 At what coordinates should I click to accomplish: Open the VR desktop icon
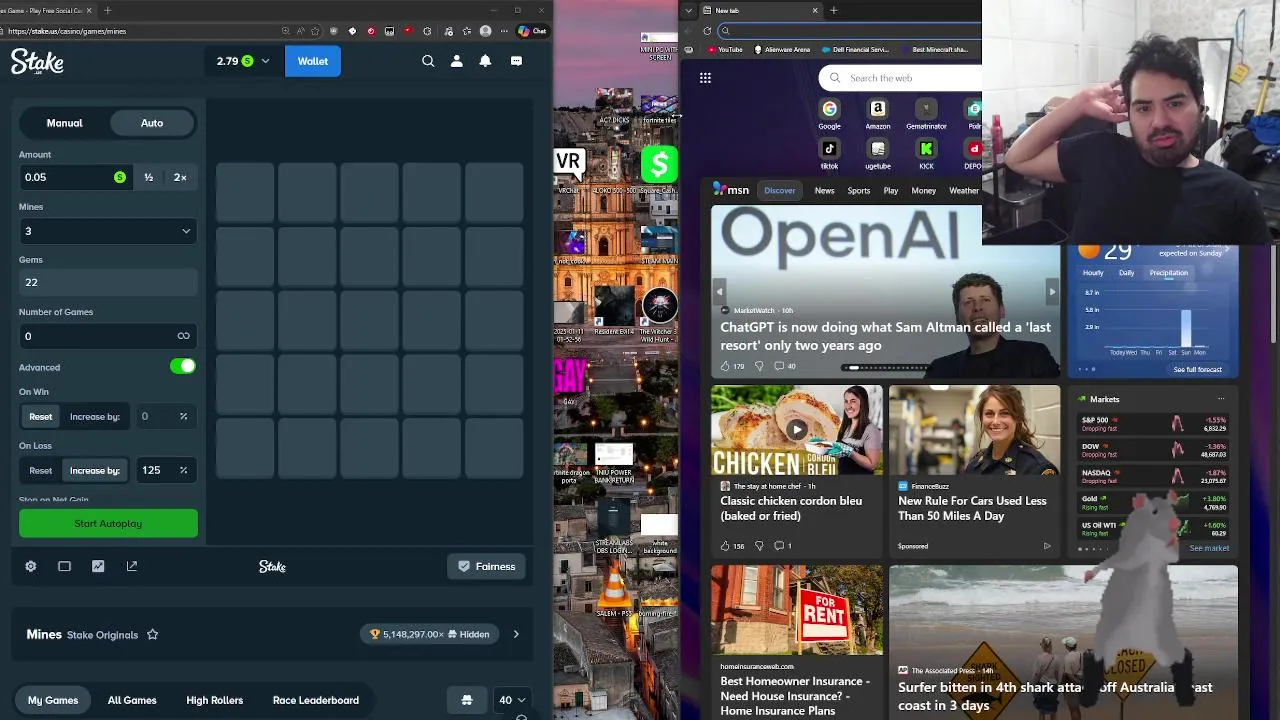[x=568, y=168]
